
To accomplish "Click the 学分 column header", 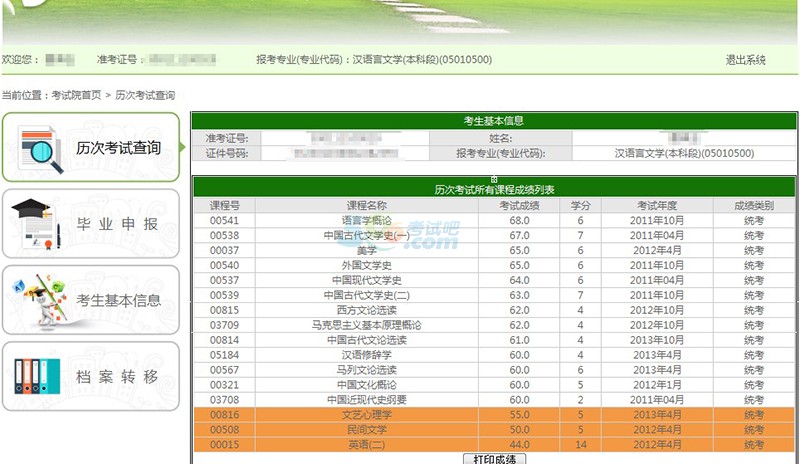I will 581,206.
